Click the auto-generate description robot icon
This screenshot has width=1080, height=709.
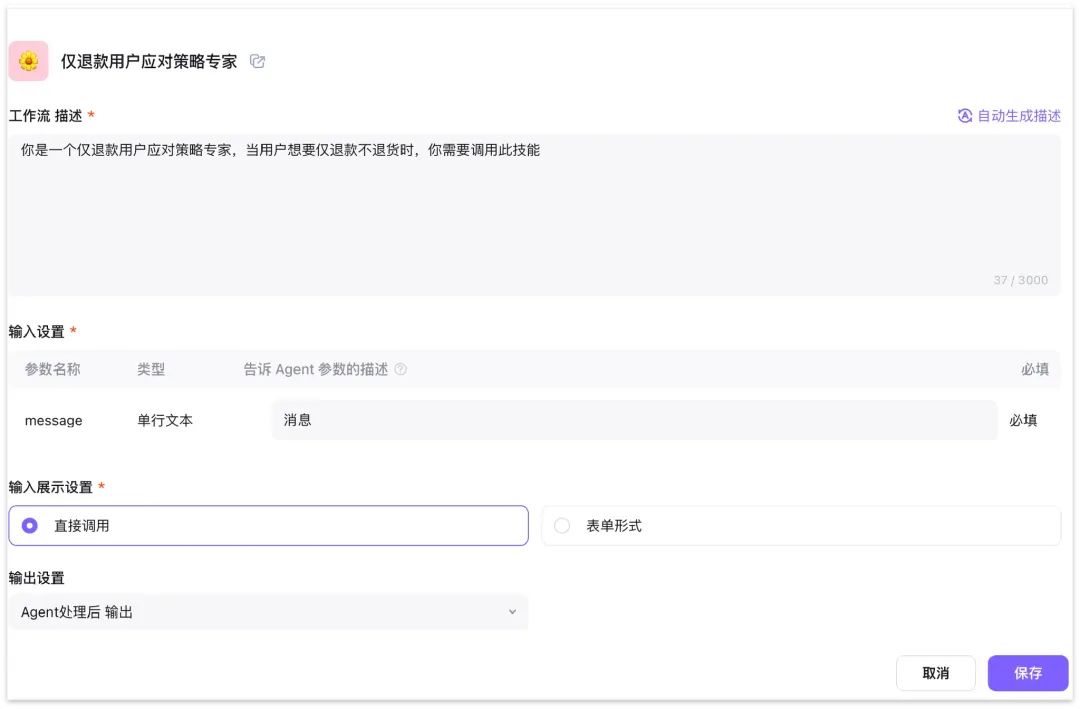pyautogui.click(x=965, y=116)
